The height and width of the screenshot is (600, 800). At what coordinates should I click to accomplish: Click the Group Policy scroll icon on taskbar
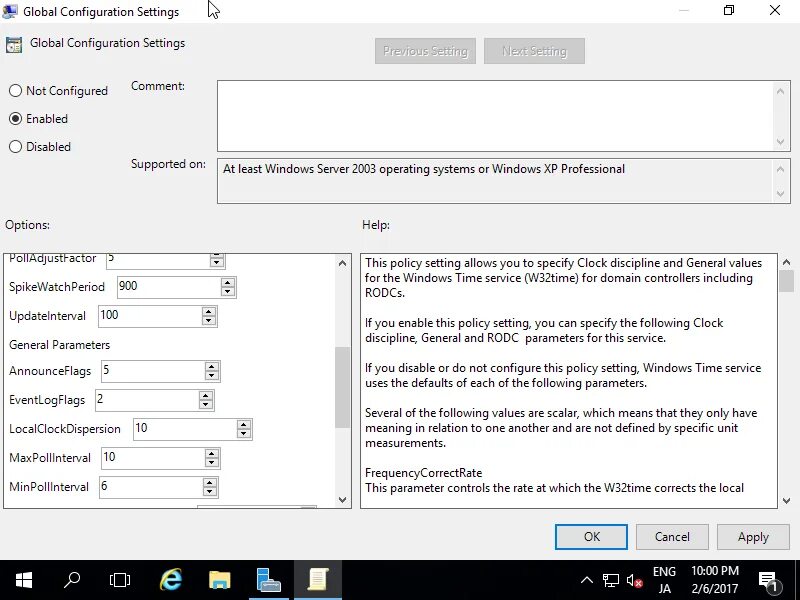(317, 580)
